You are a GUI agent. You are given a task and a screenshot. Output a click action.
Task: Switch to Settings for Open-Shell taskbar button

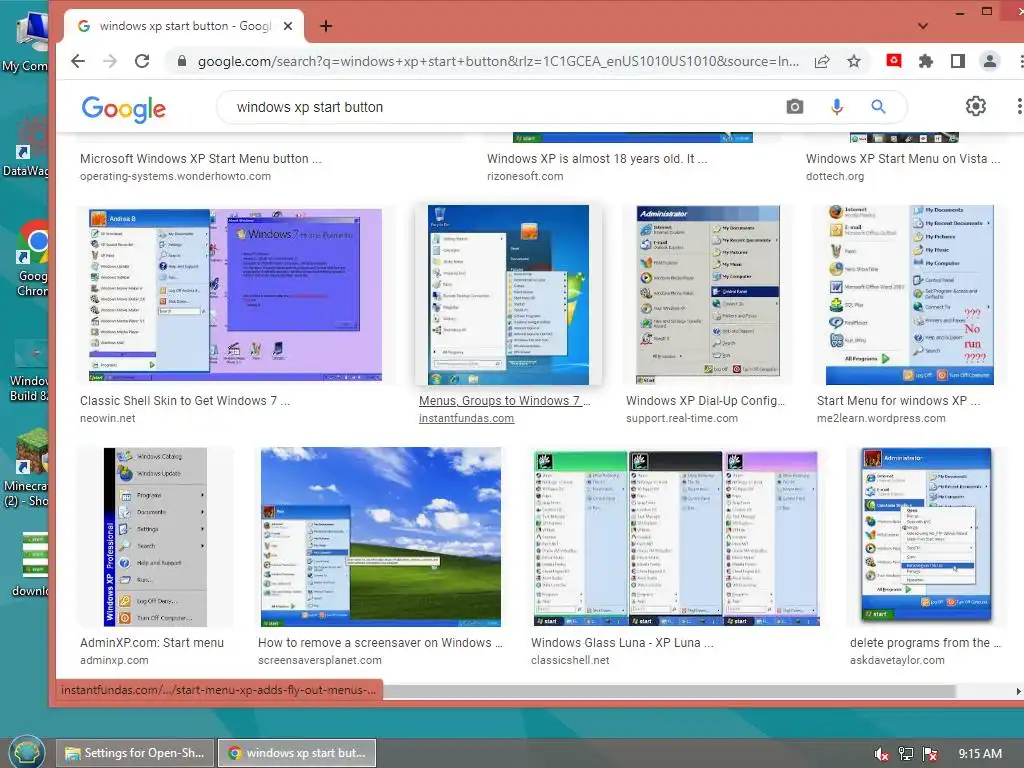(x=135, y=753)
